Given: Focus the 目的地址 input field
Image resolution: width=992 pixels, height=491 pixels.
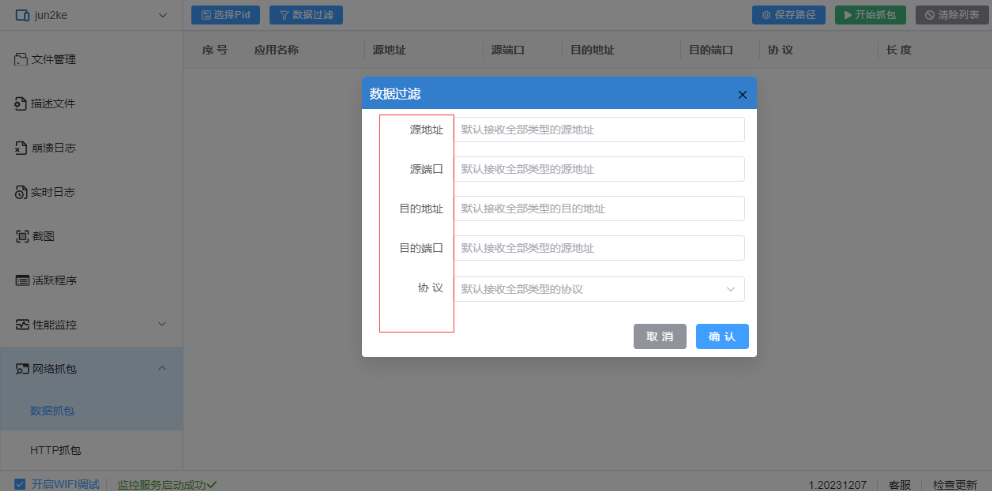Looking at the screenshot, I should (599, 208).
